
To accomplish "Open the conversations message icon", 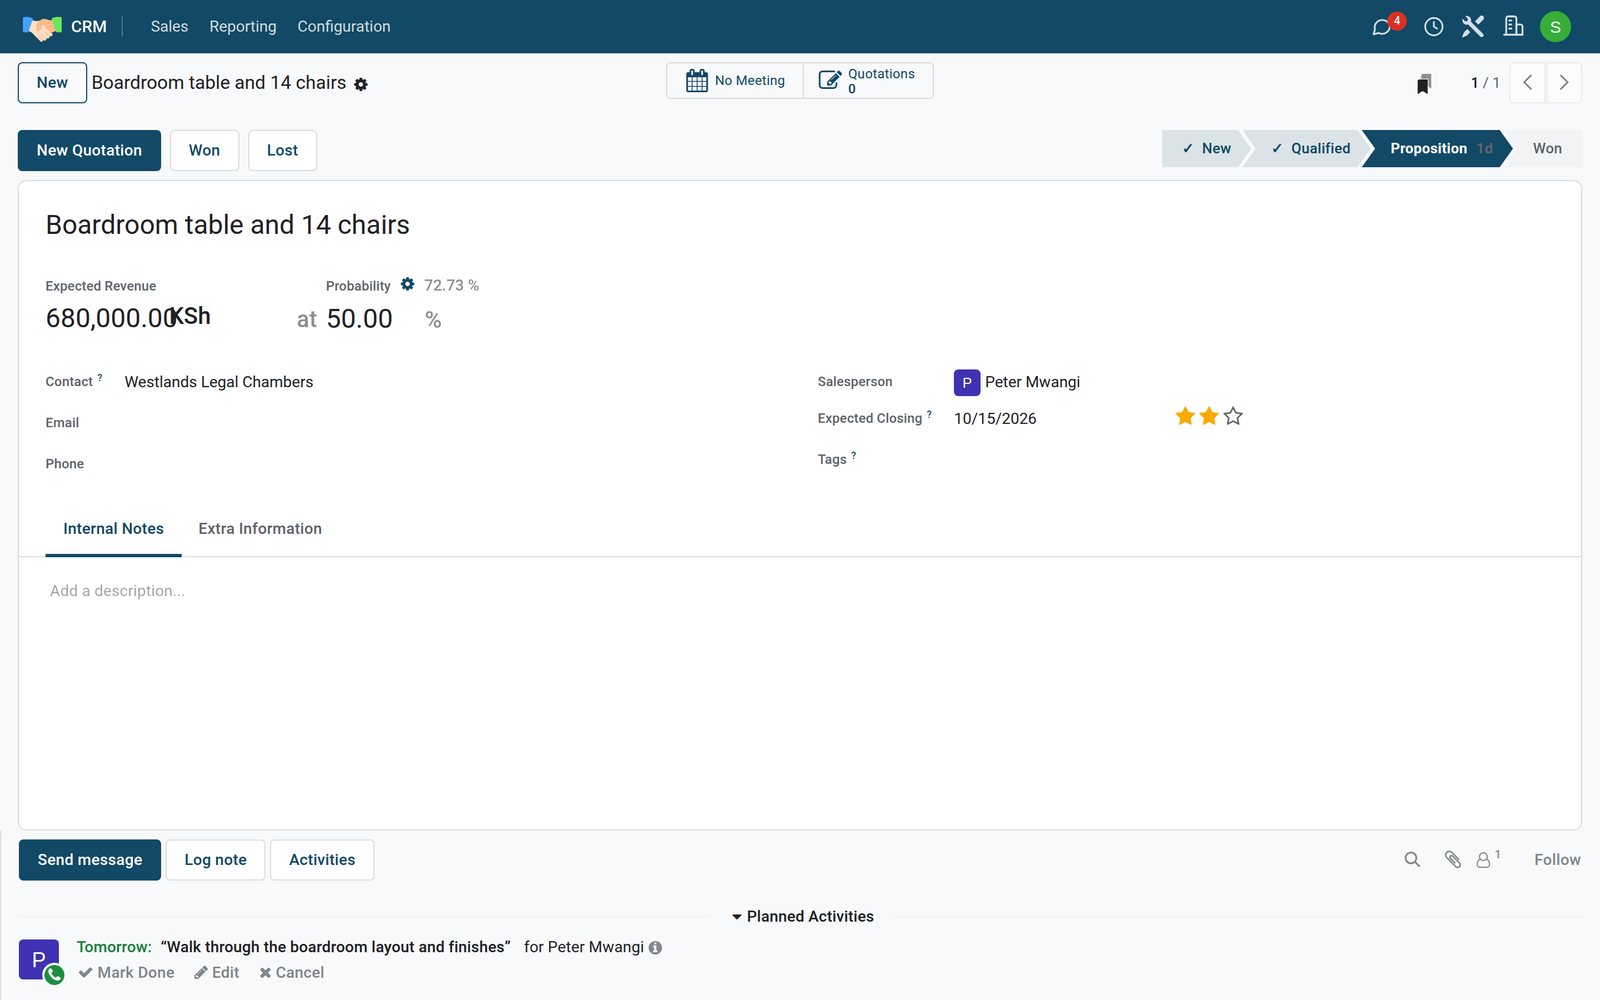I will pos(1382,27).
